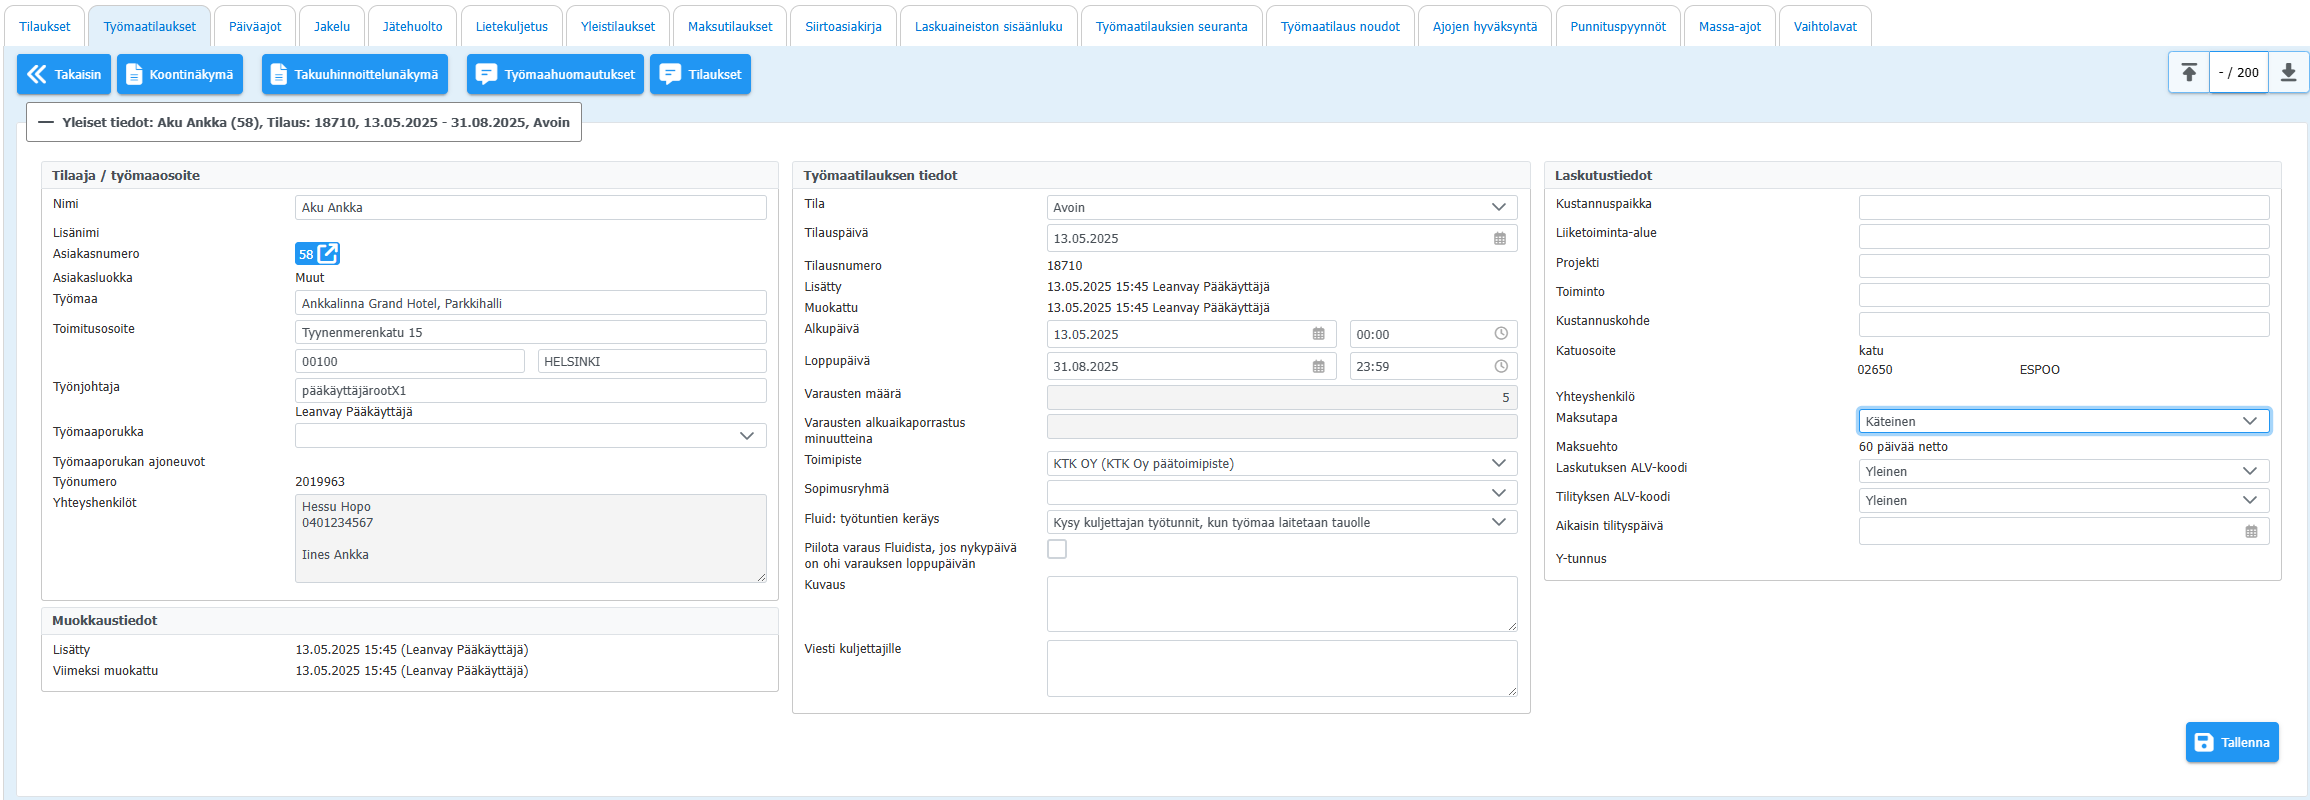Viewport: 2310px width, 800px height.
Task: Open clock picker for Alkupäivä time
Action: [x=1500, y=335]
